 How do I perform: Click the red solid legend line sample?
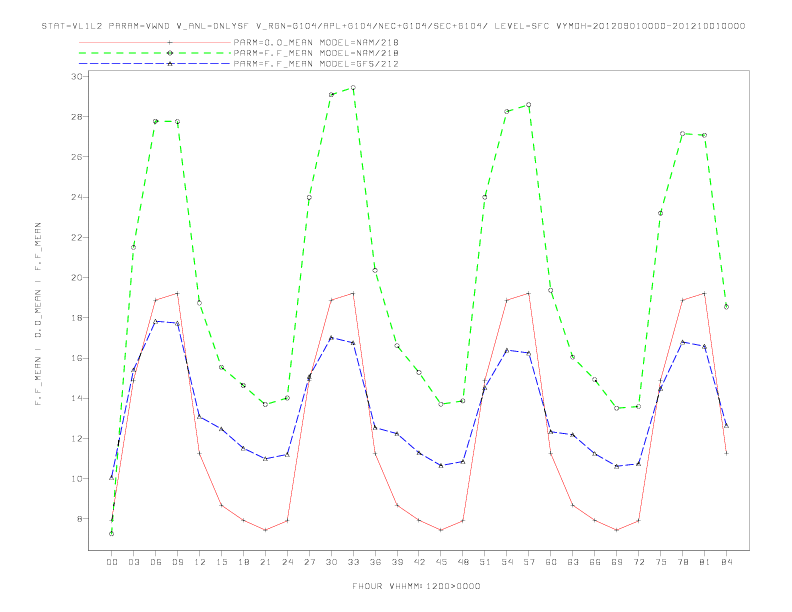pos(155,42)
